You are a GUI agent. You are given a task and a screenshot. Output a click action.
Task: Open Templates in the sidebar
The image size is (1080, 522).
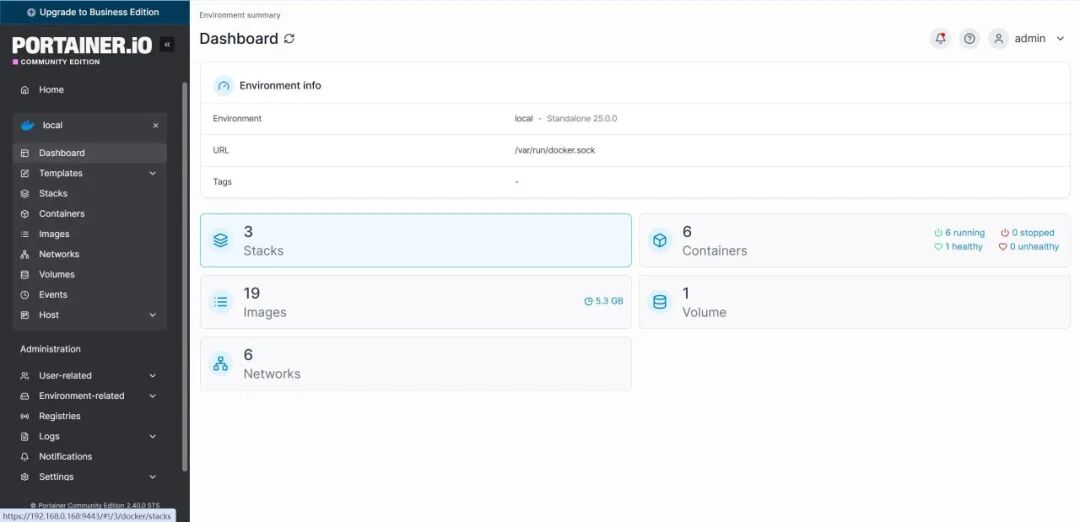tap(90, 174)
